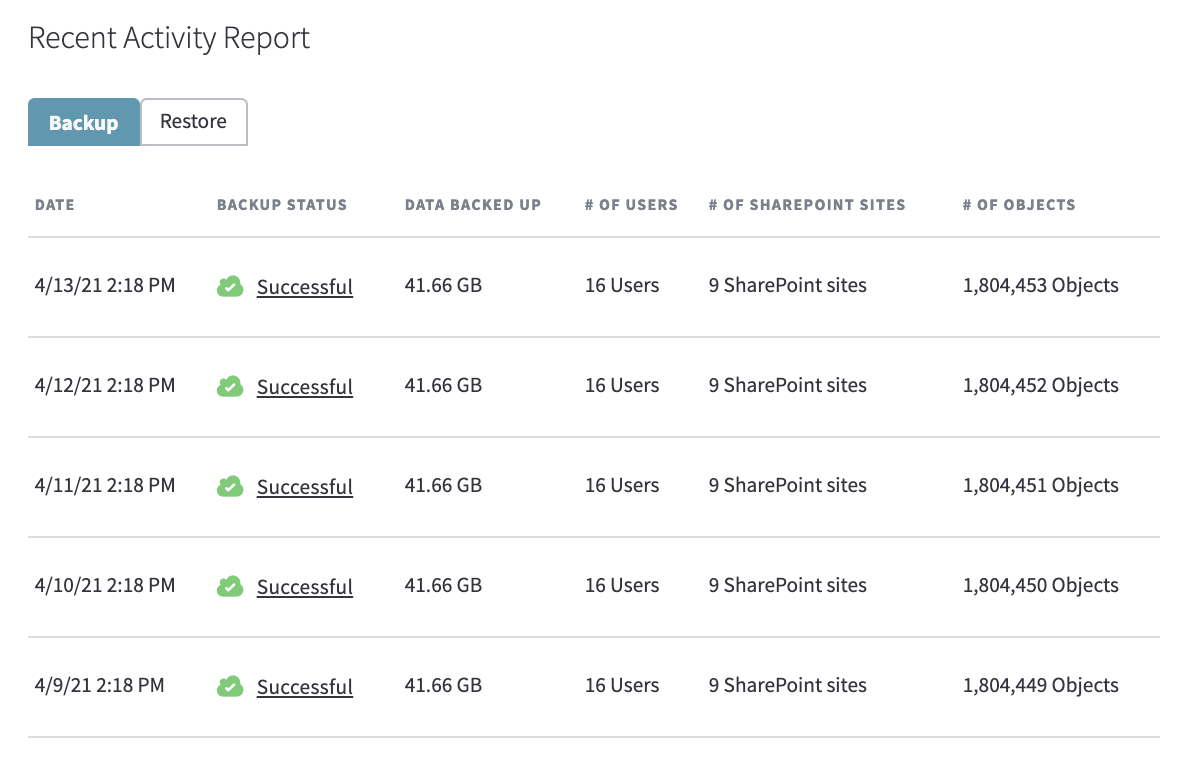Viewport: 1194px width, 774px height.
Task: Open backup details via the 4/9/21 Successful link
Action: (x=305, y=686)
